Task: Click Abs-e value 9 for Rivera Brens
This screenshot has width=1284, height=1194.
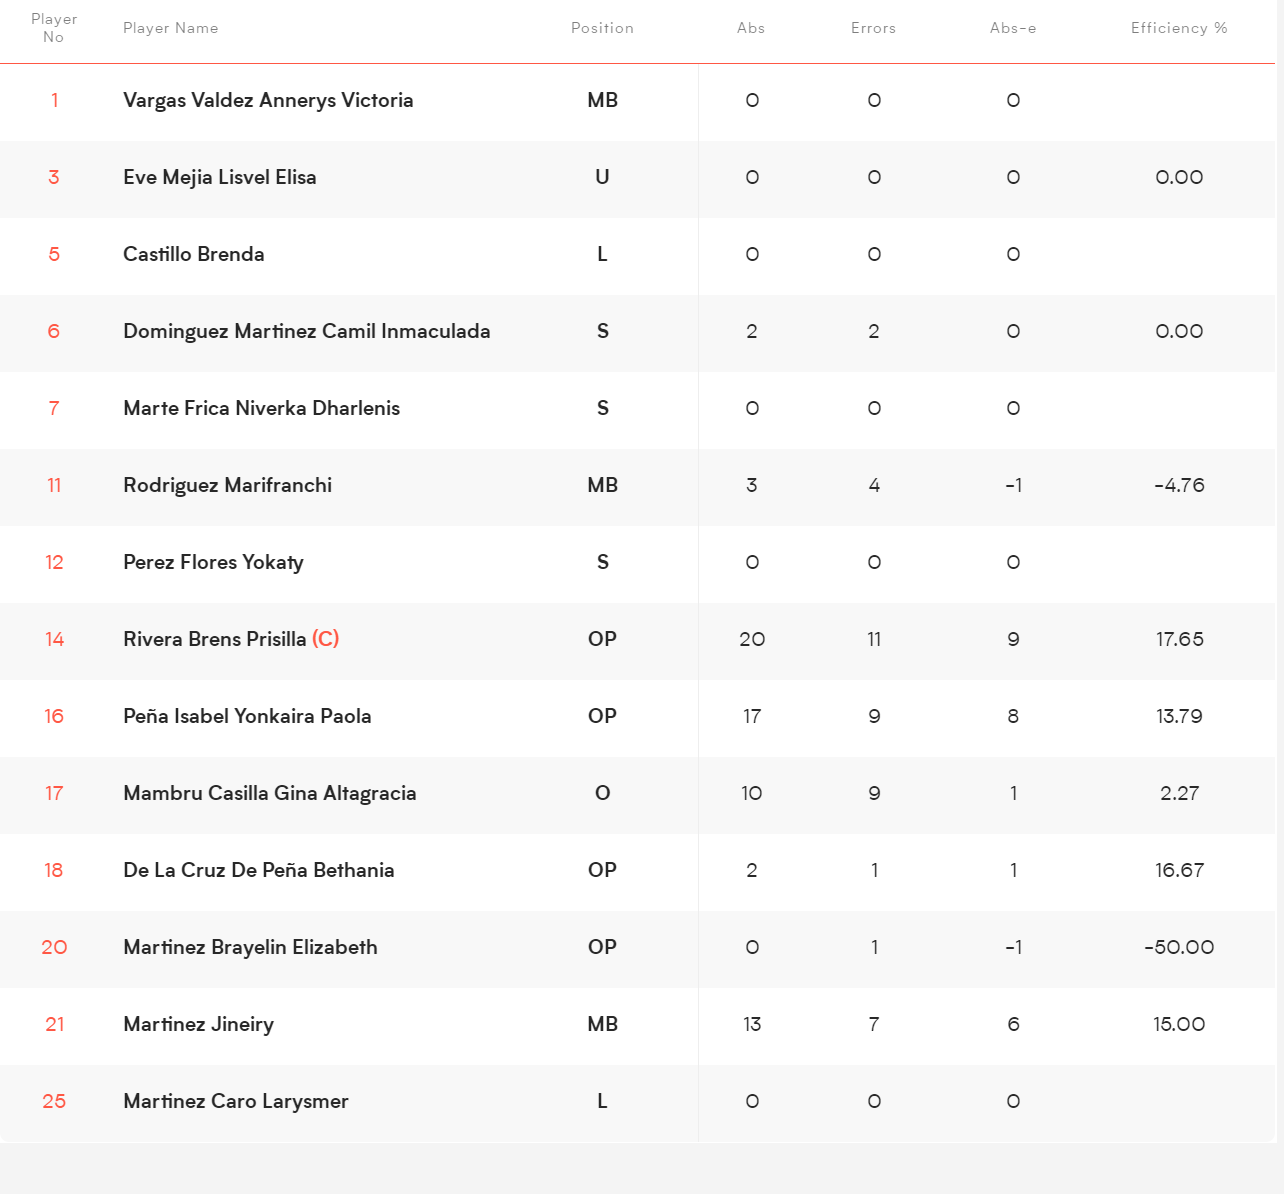Action: [1013, 639]
